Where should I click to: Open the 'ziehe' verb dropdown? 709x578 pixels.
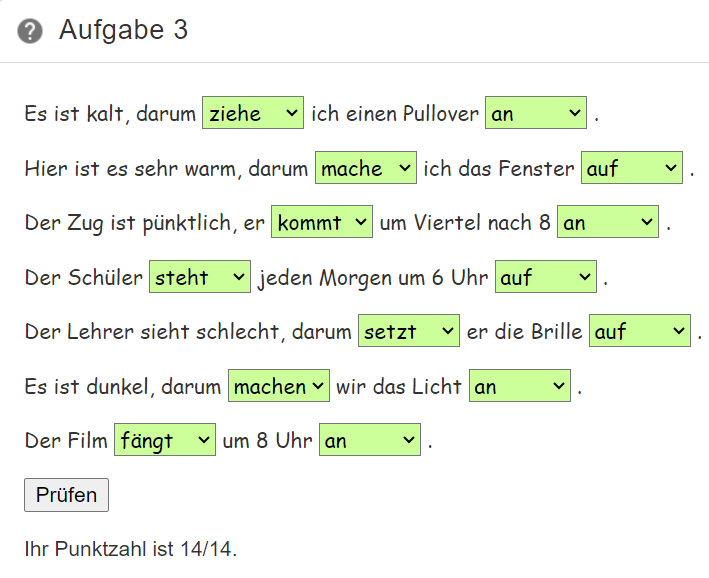pos(253,113)
